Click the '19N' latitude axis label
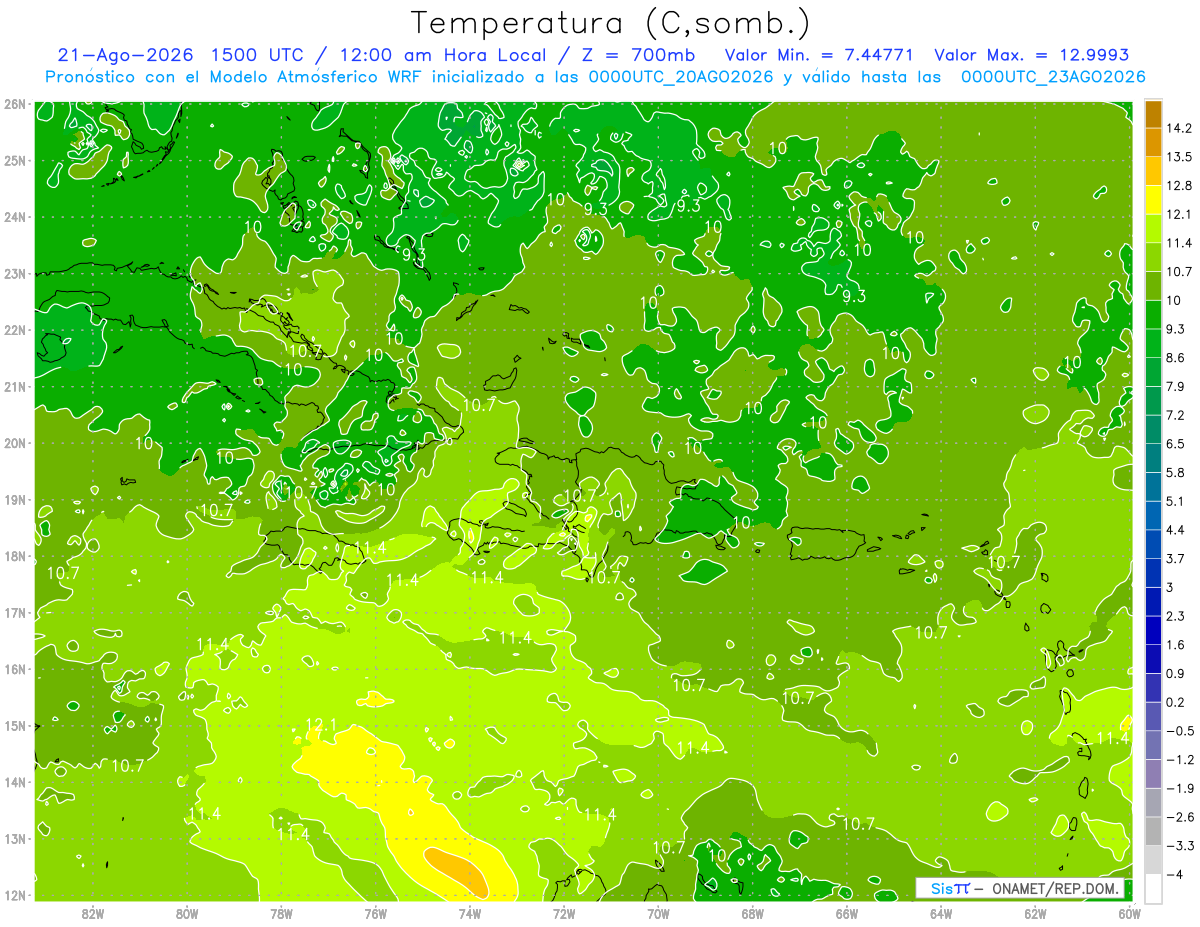 tap(14, 499)
